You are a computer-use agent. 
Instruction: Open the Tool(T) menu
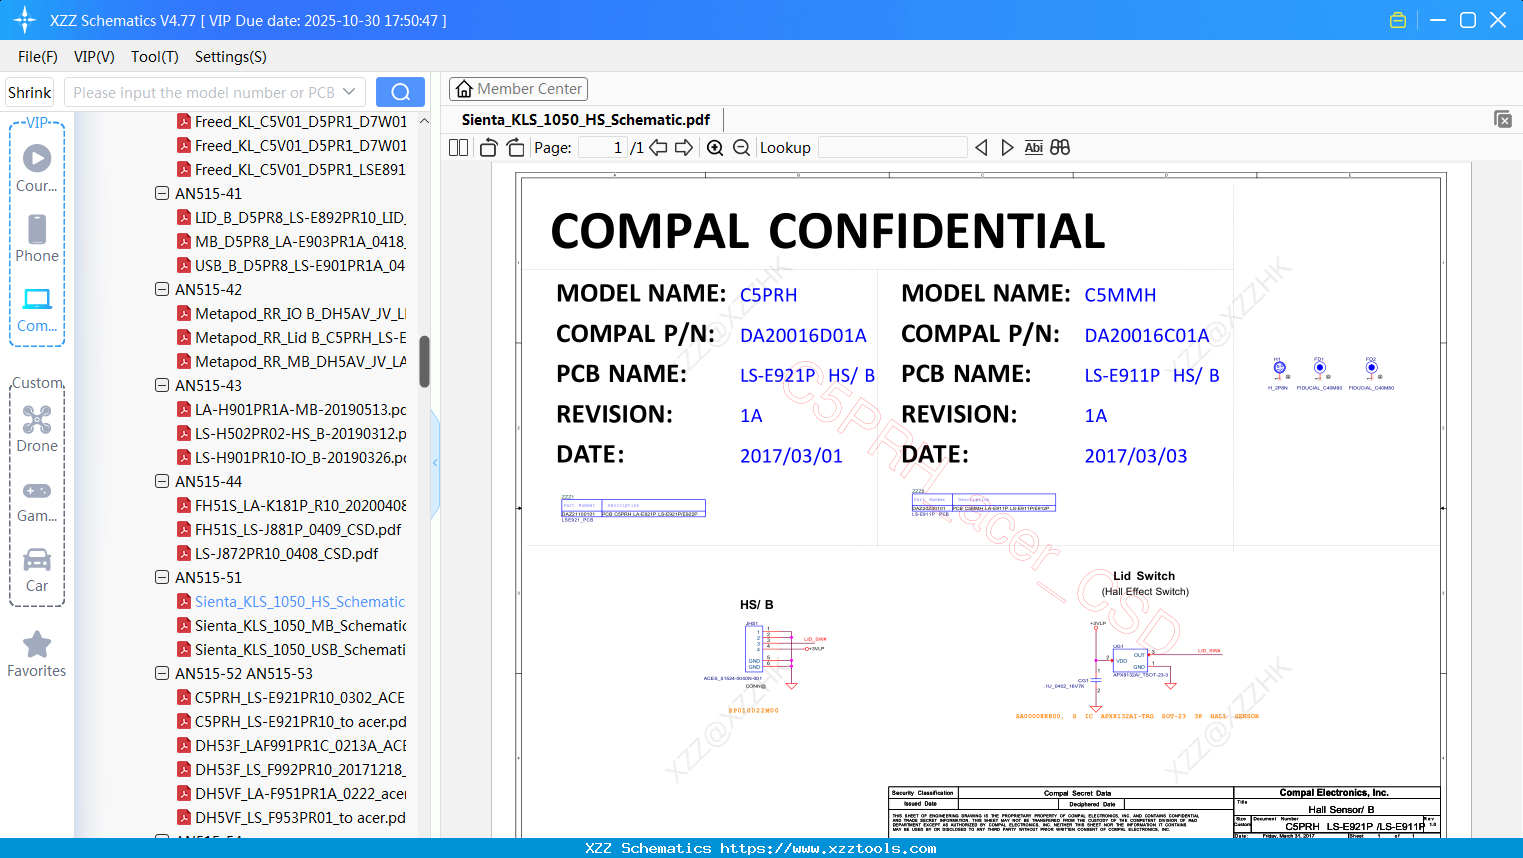tap(154, 57)
